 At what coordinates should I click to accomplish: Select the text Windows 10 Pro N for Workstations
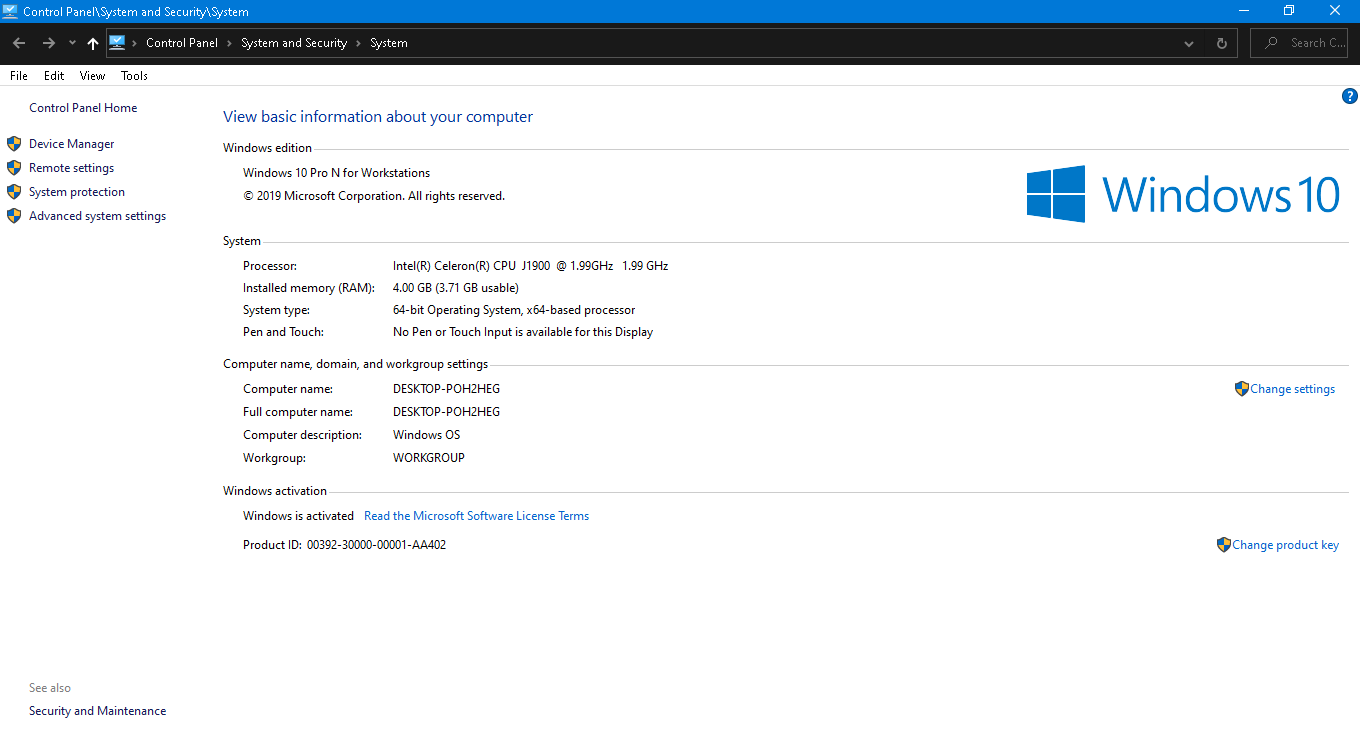click(337, 173)
